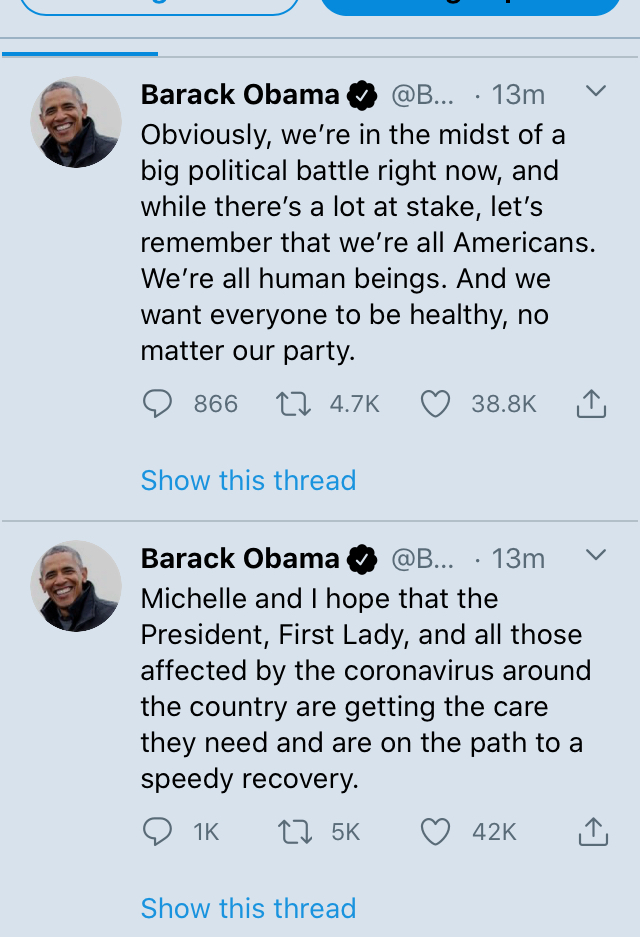Open Barack Obama name on first tweet
Viewport: 640px width, 937px height.
pos(240,94)
